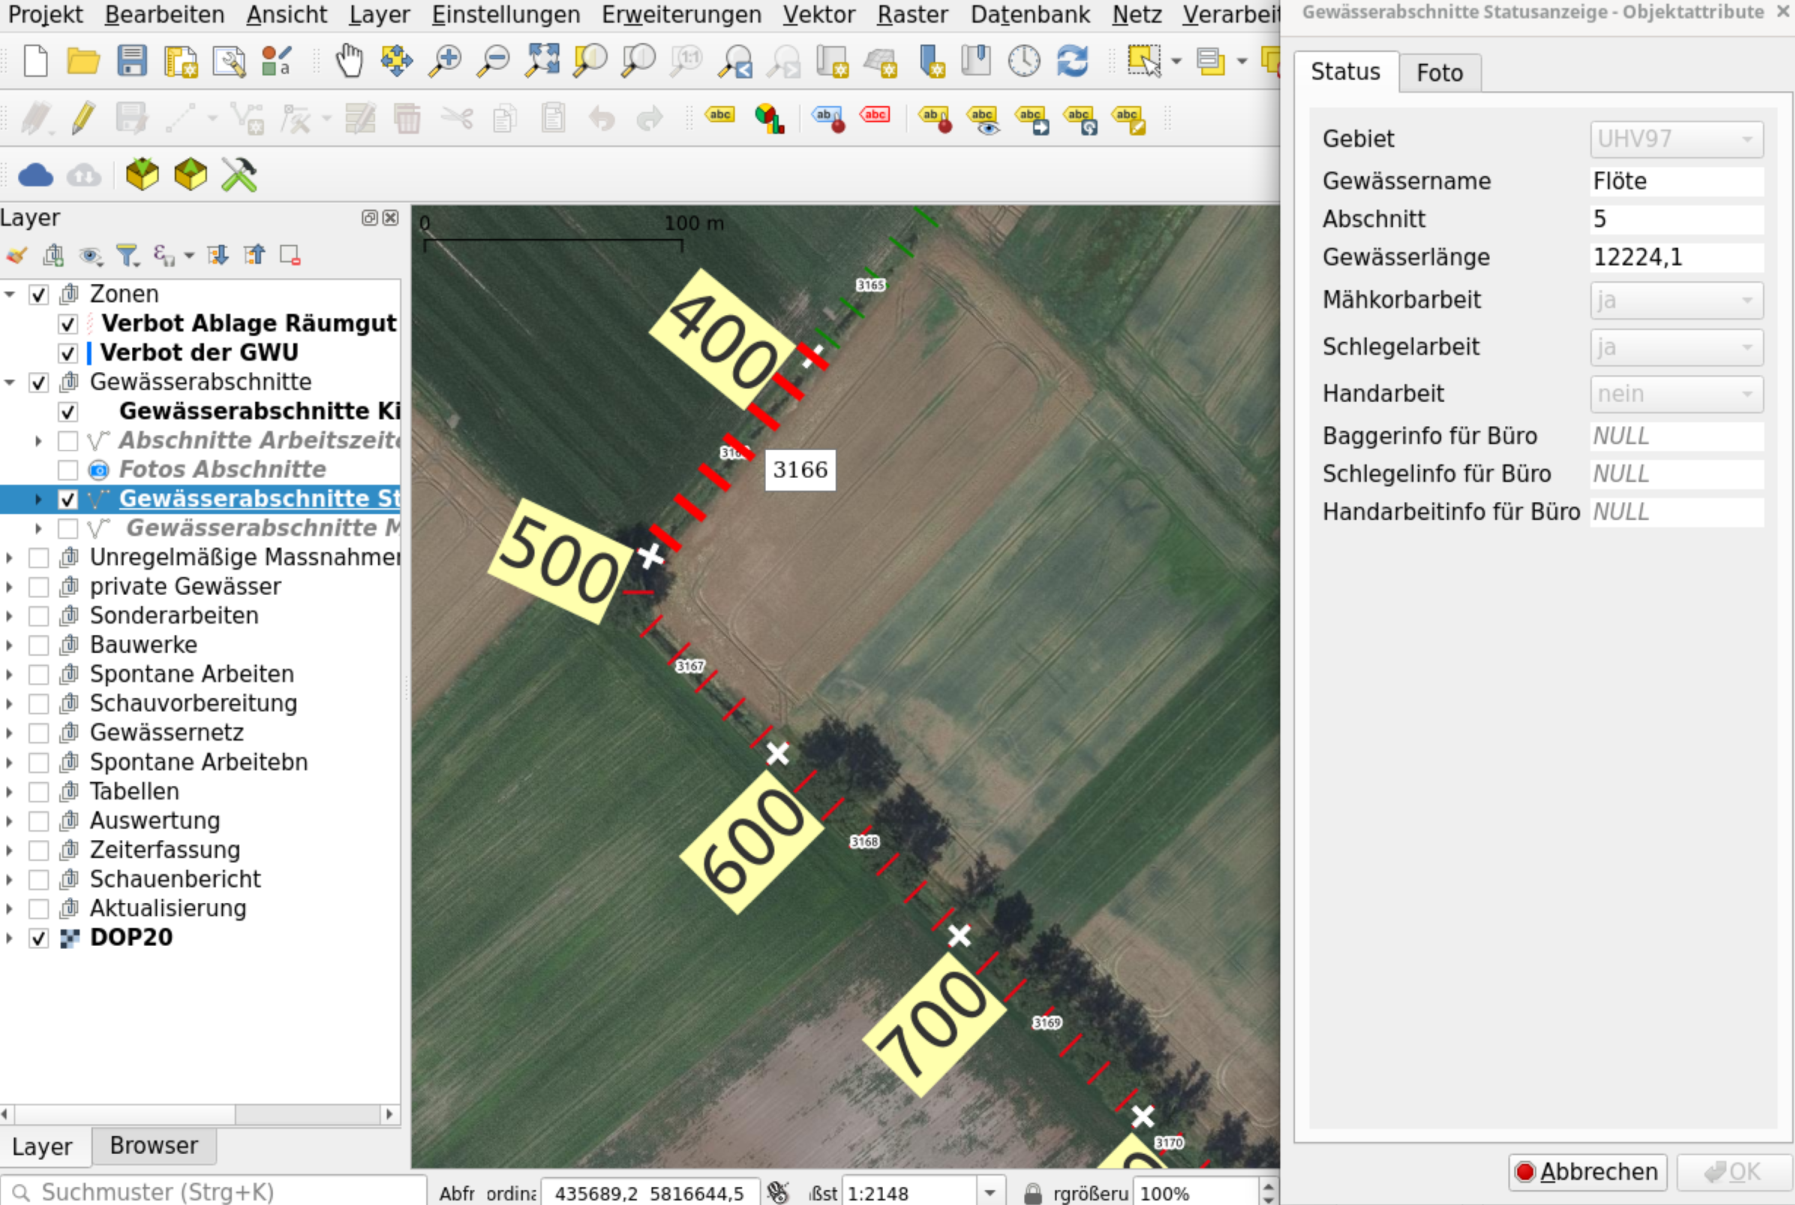Select the Zoom In magnifier tool
The height and width of the screenshot is (1205, 1795).
click(x=445, y=61)
